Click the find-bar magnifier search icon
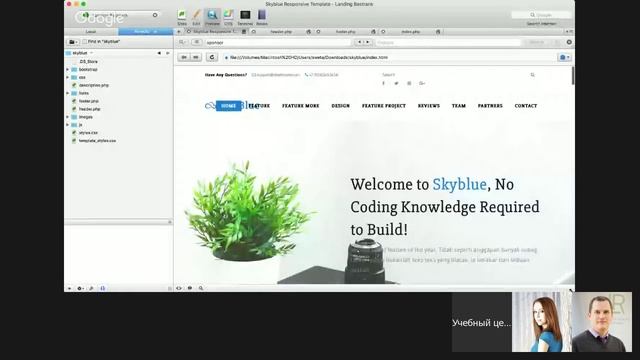The height and width of the screenshot is (360, 640). pyautogui.click(x=182, y=42)
